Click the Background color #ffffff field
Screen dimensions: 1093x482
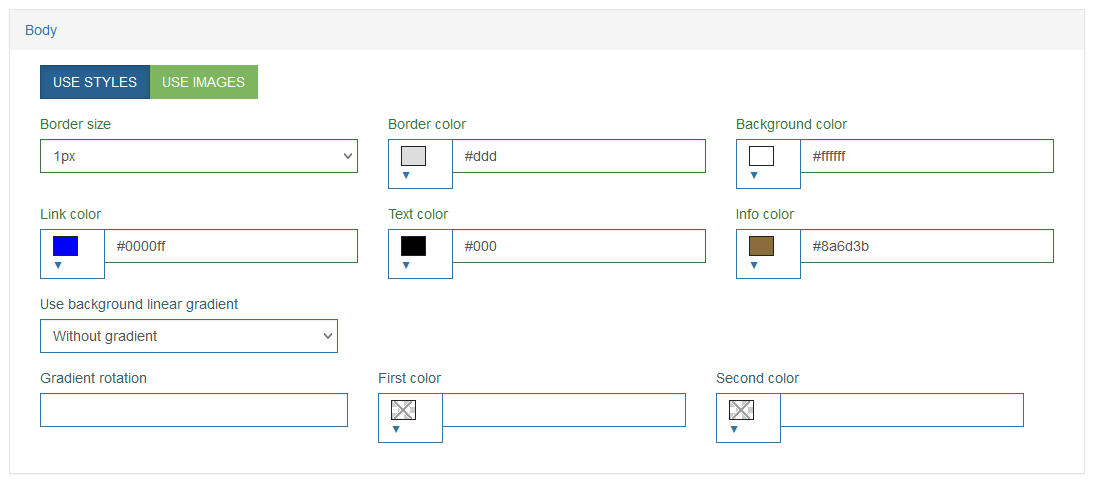click(x=927, y=156)
